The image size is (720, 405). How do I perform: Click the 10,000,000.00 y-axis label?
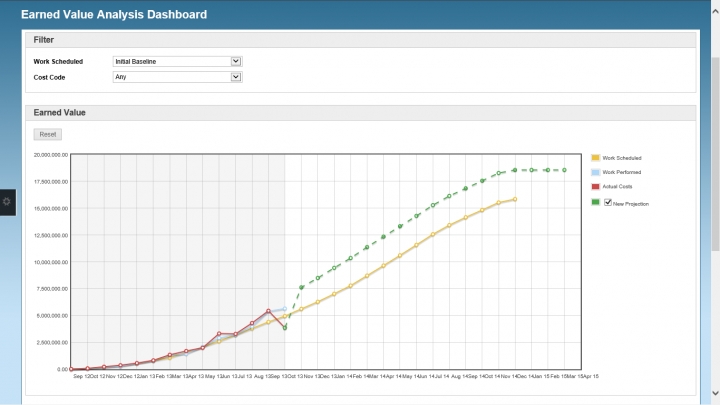click(51, 262)
